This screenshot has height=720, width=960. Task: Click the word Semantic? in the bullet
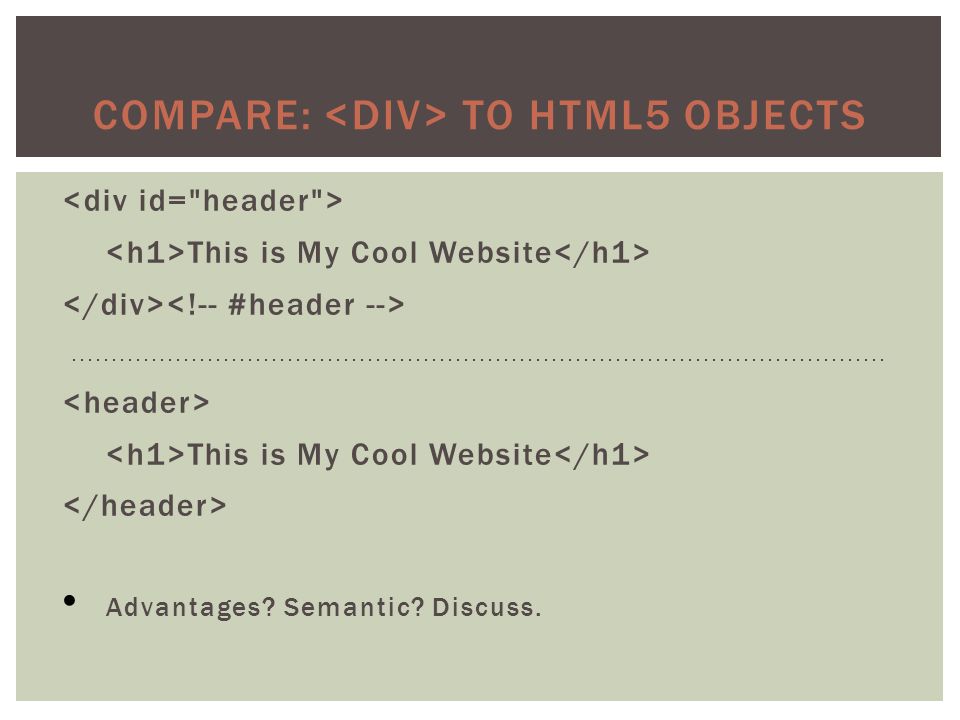coord(354,607)
